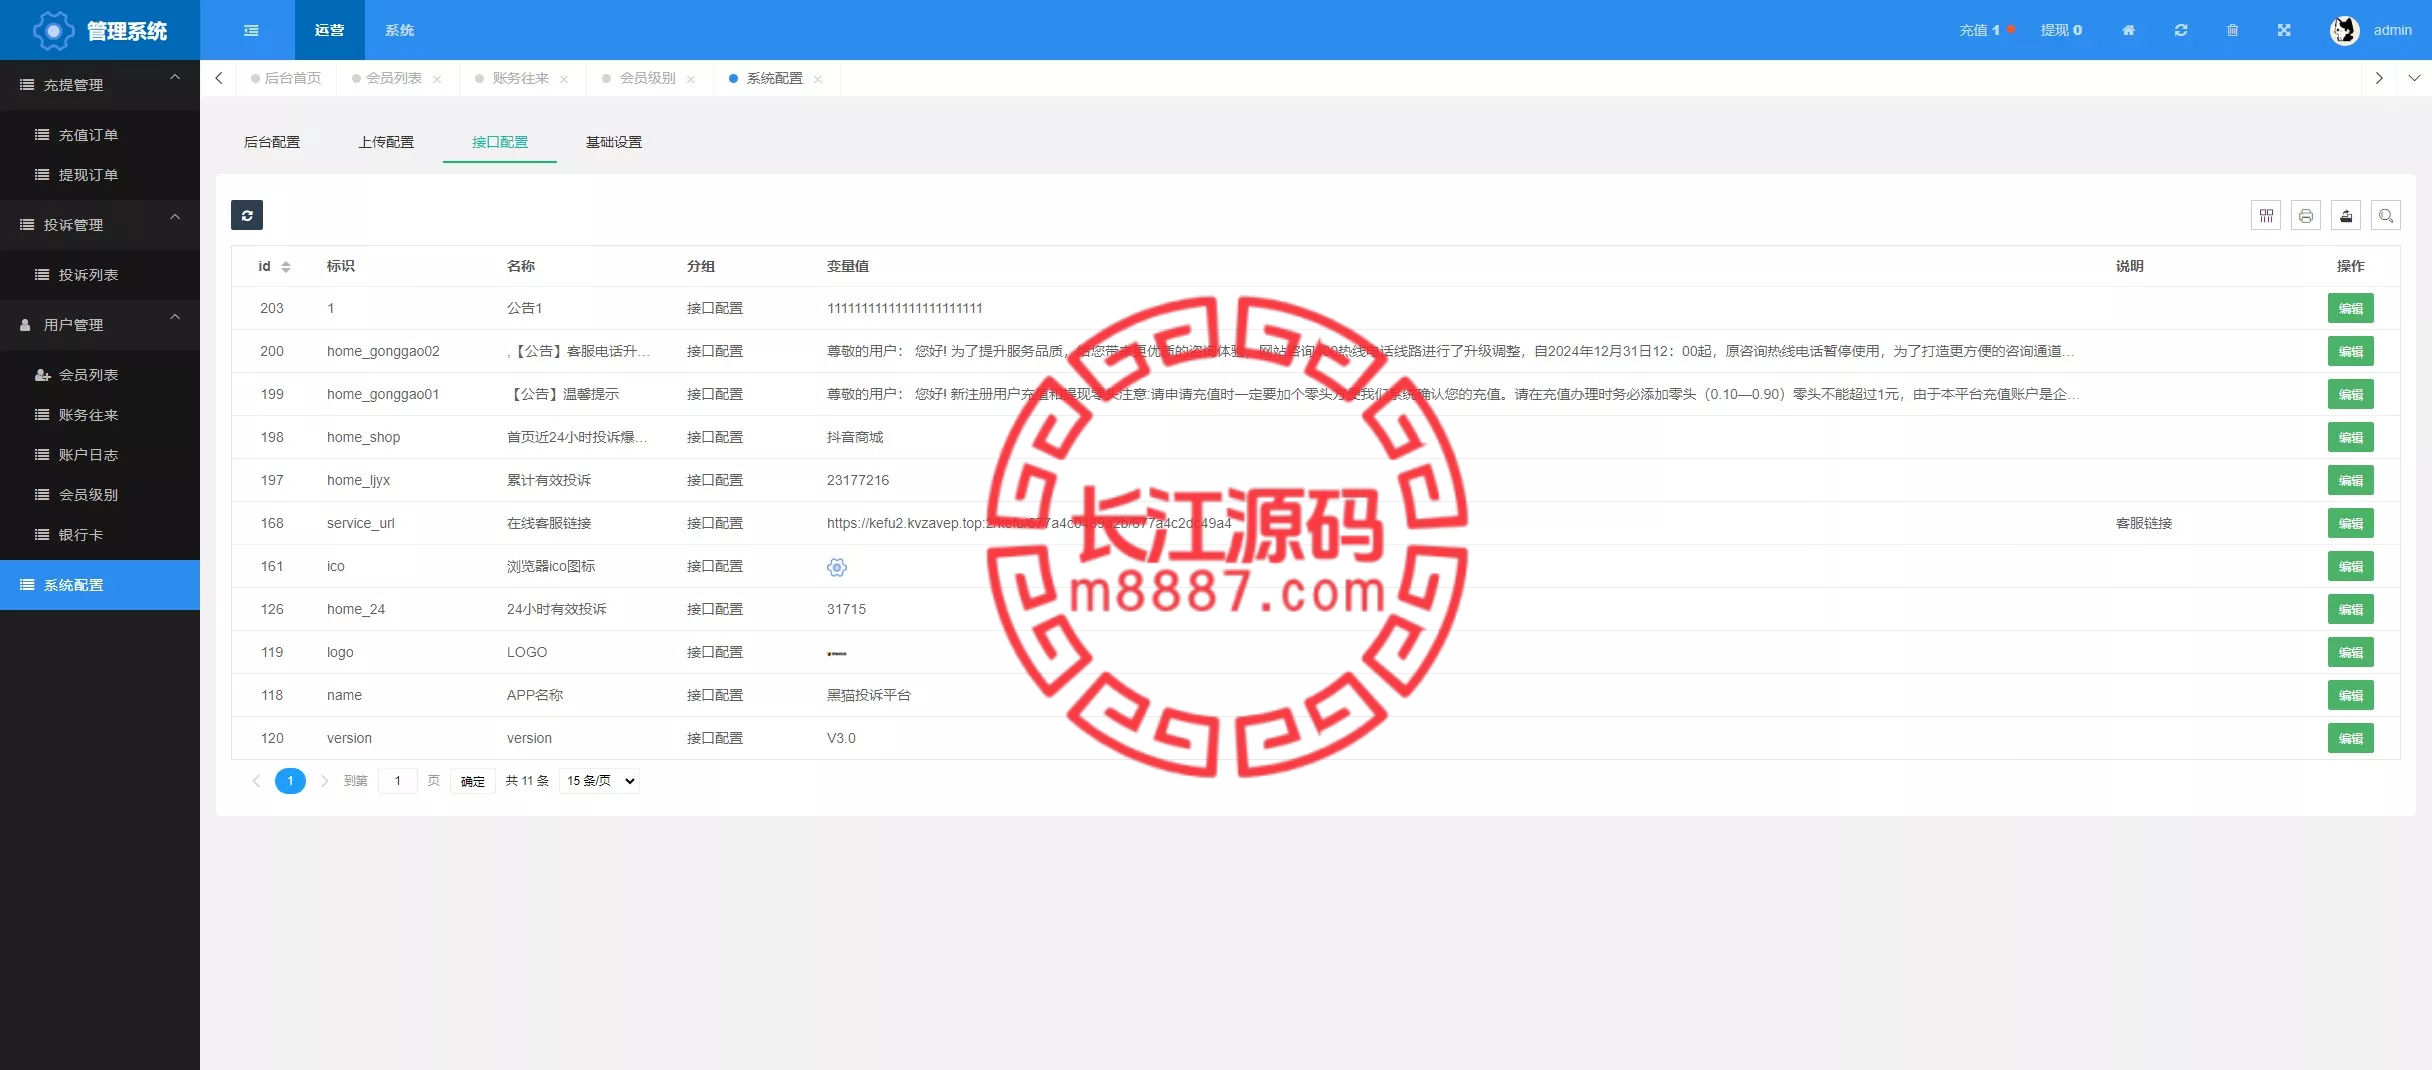Edit the service_url row

tap(2350, 523)
